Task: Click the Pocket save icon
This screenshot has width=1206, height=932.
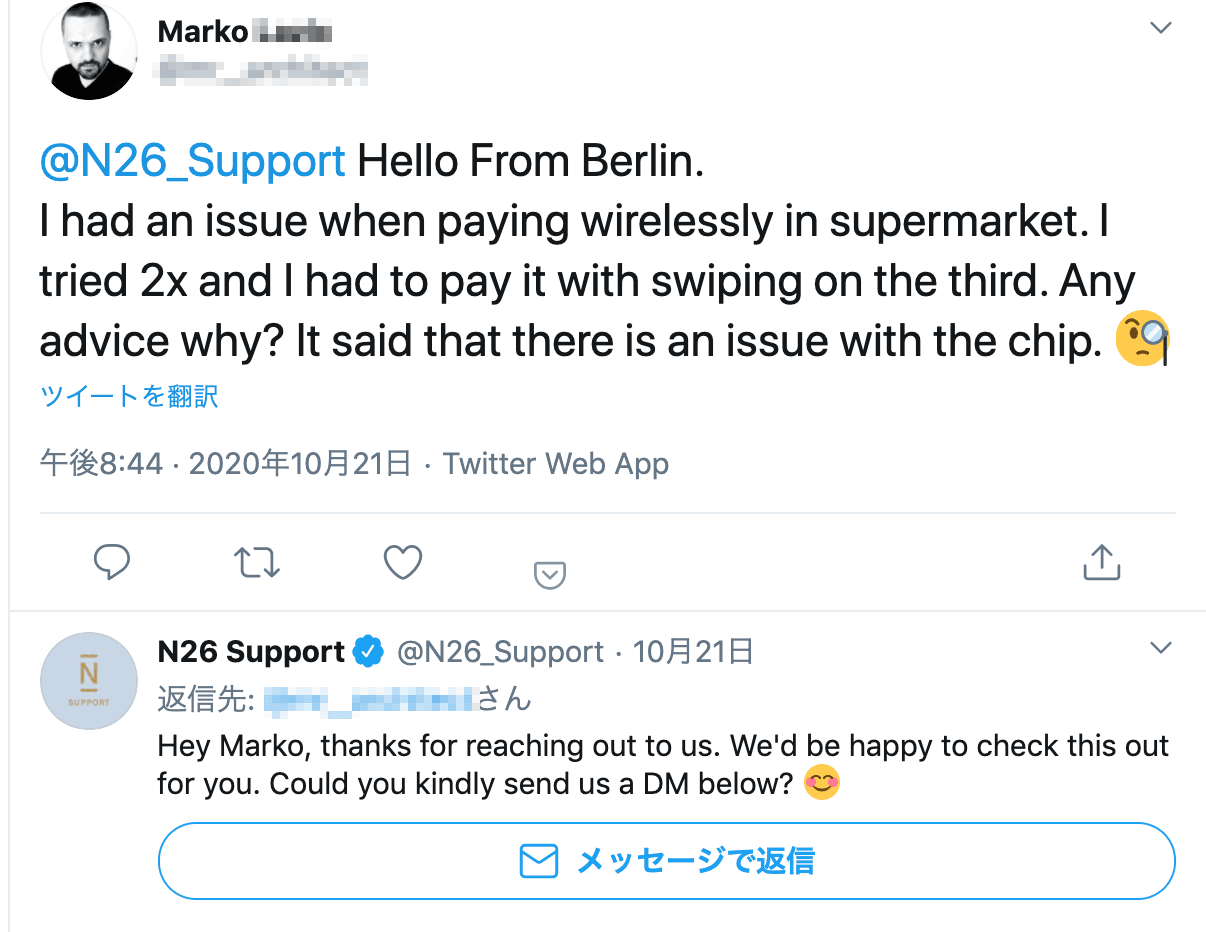Action: click(x=550, y=574)
